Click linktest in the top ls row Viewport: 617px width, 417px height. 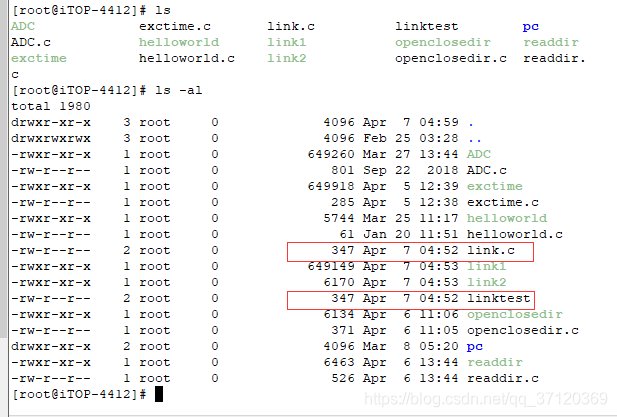coord(427,26)
